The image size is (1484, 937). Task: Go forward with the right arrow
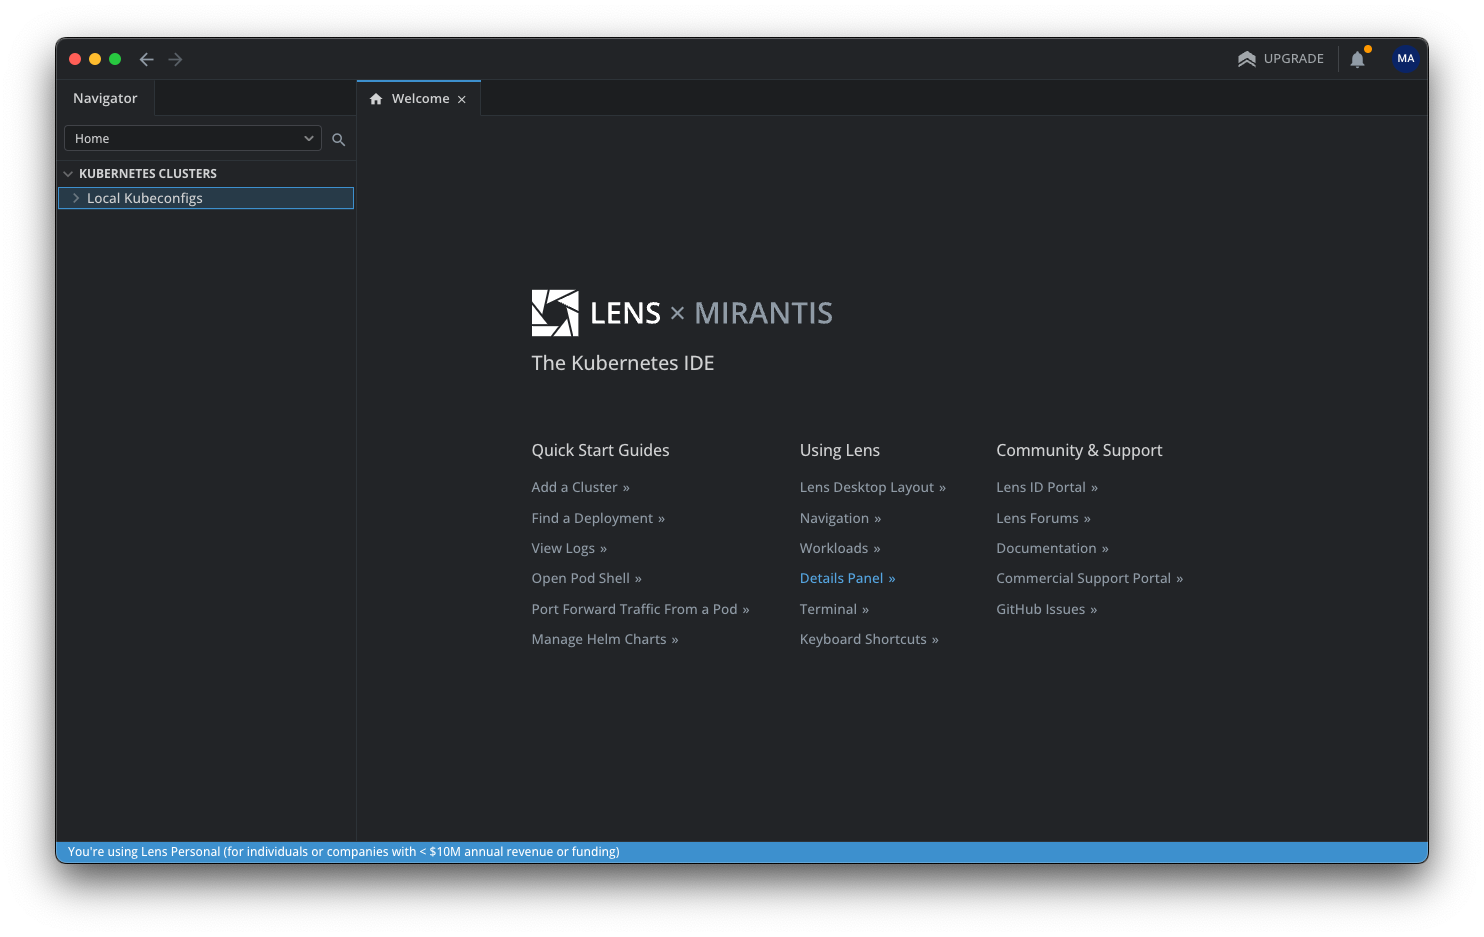pos(176,59)
